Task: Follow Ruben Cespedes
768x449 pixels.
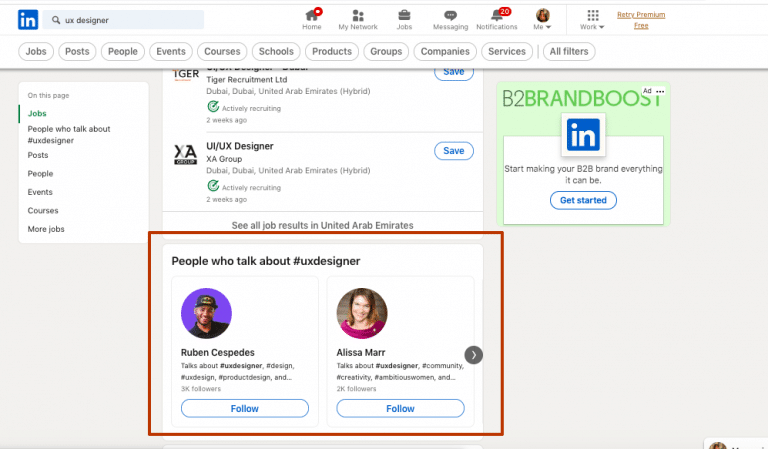Action: tap(245, 408)
